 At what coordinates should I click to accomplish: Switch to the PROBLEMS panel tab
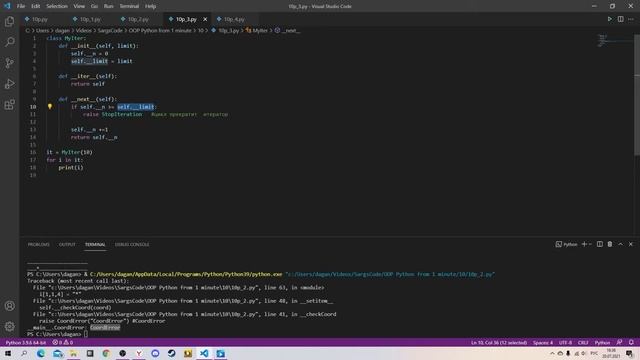coord(38,244)
